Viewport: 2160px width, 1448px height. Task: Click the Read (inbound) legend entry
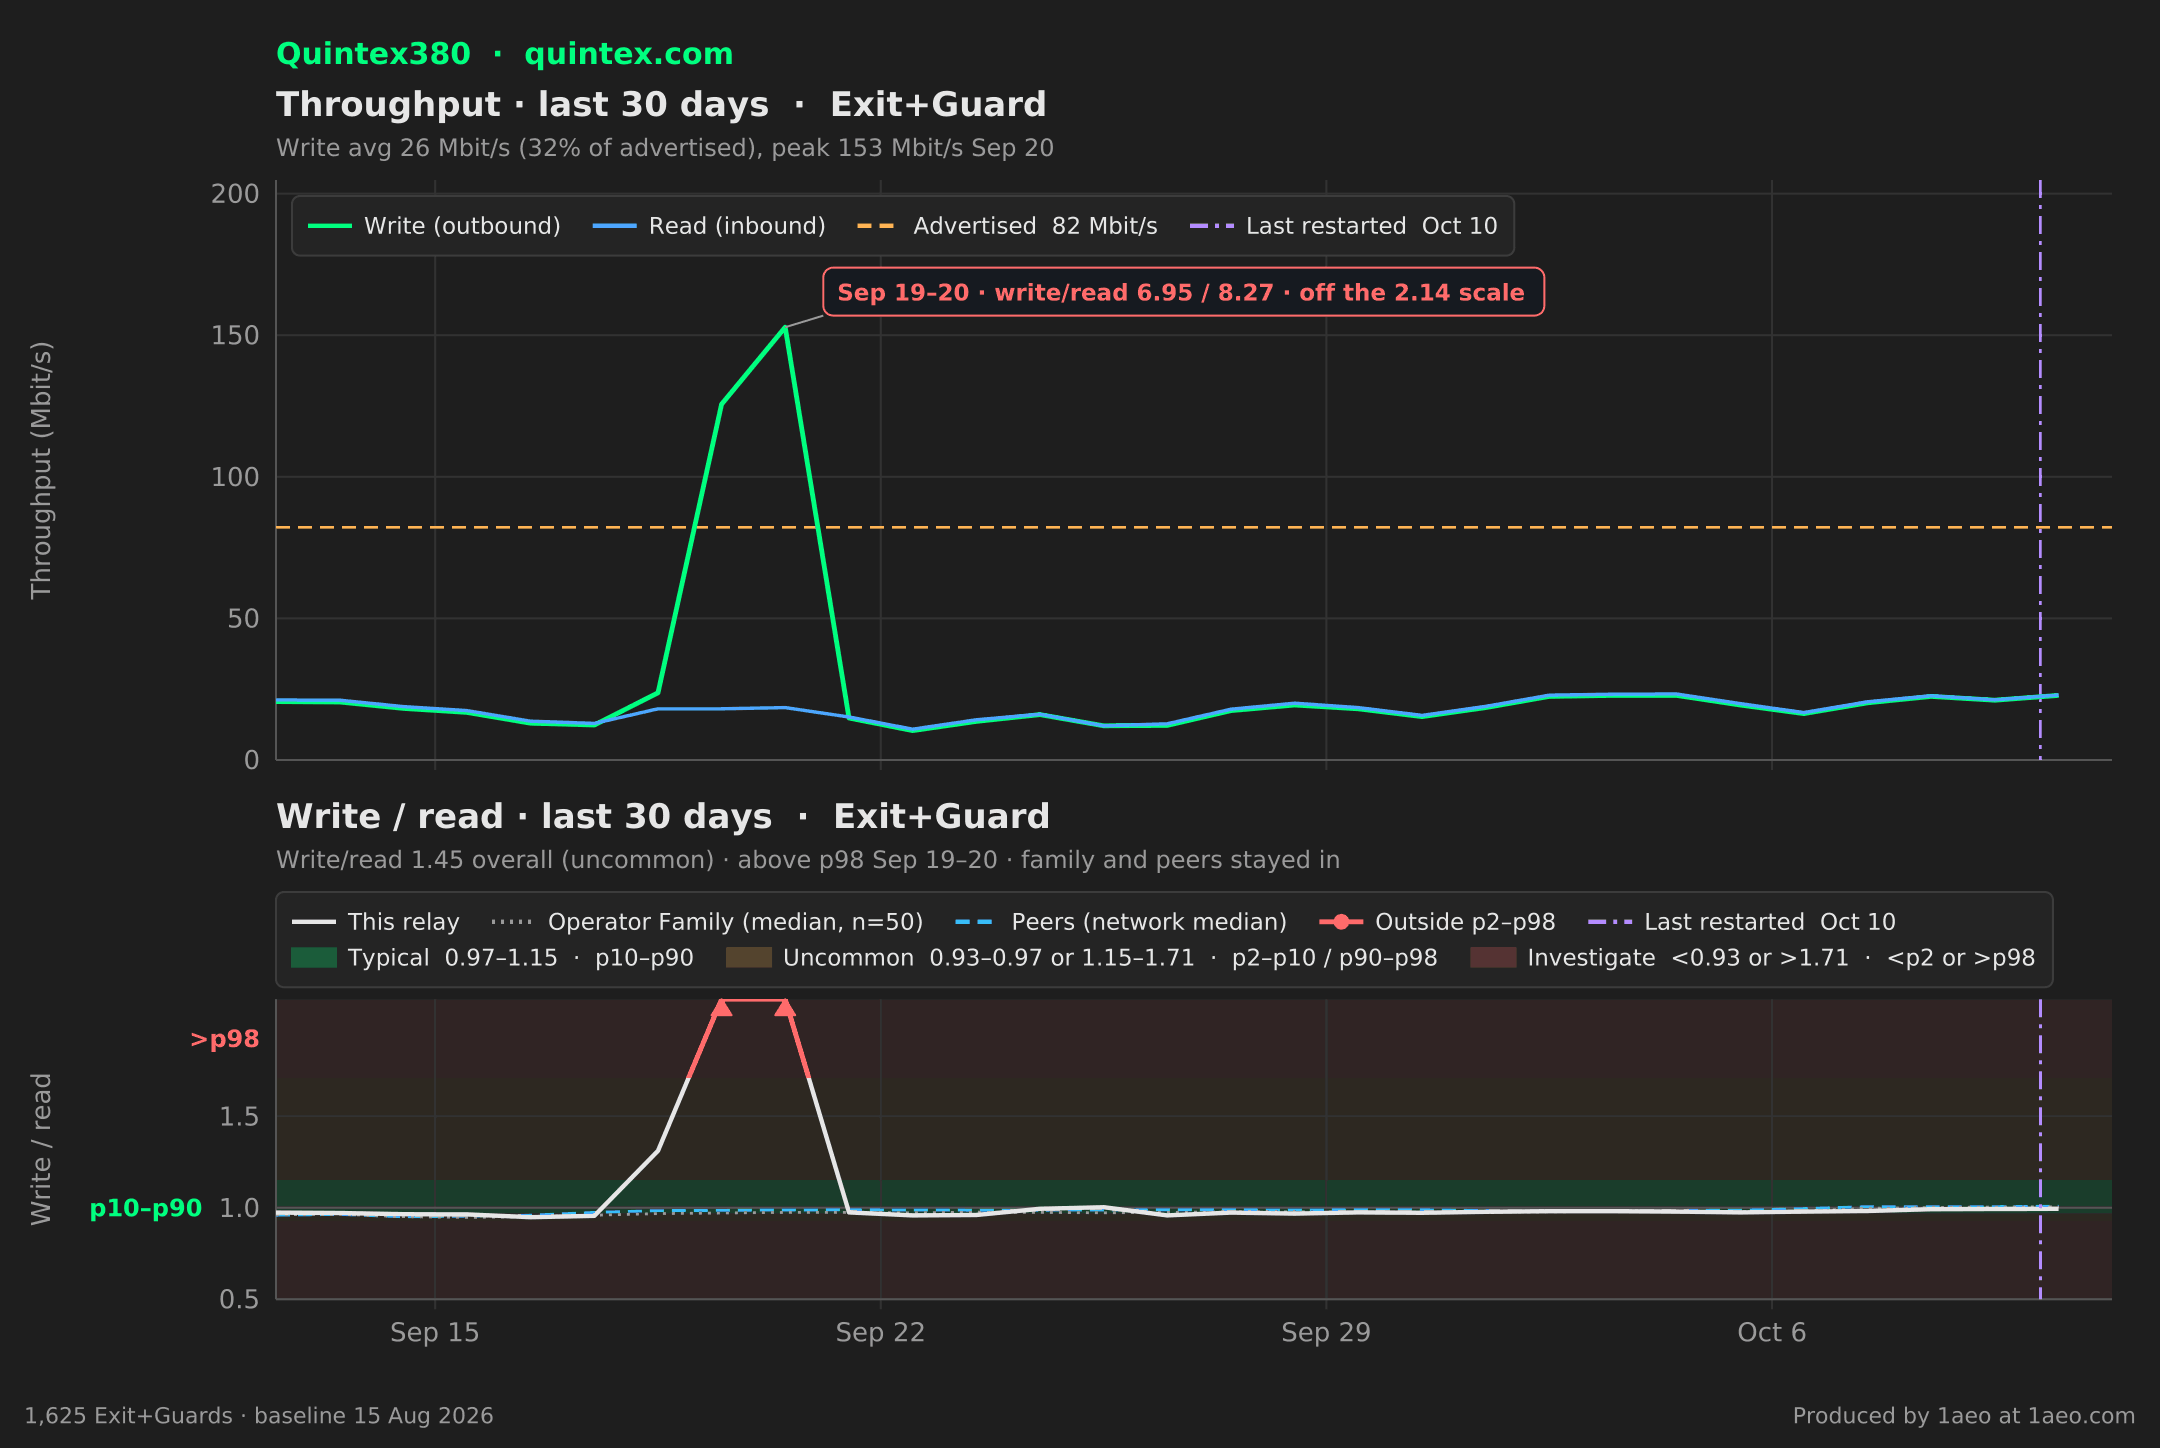(x=709, y=226)
